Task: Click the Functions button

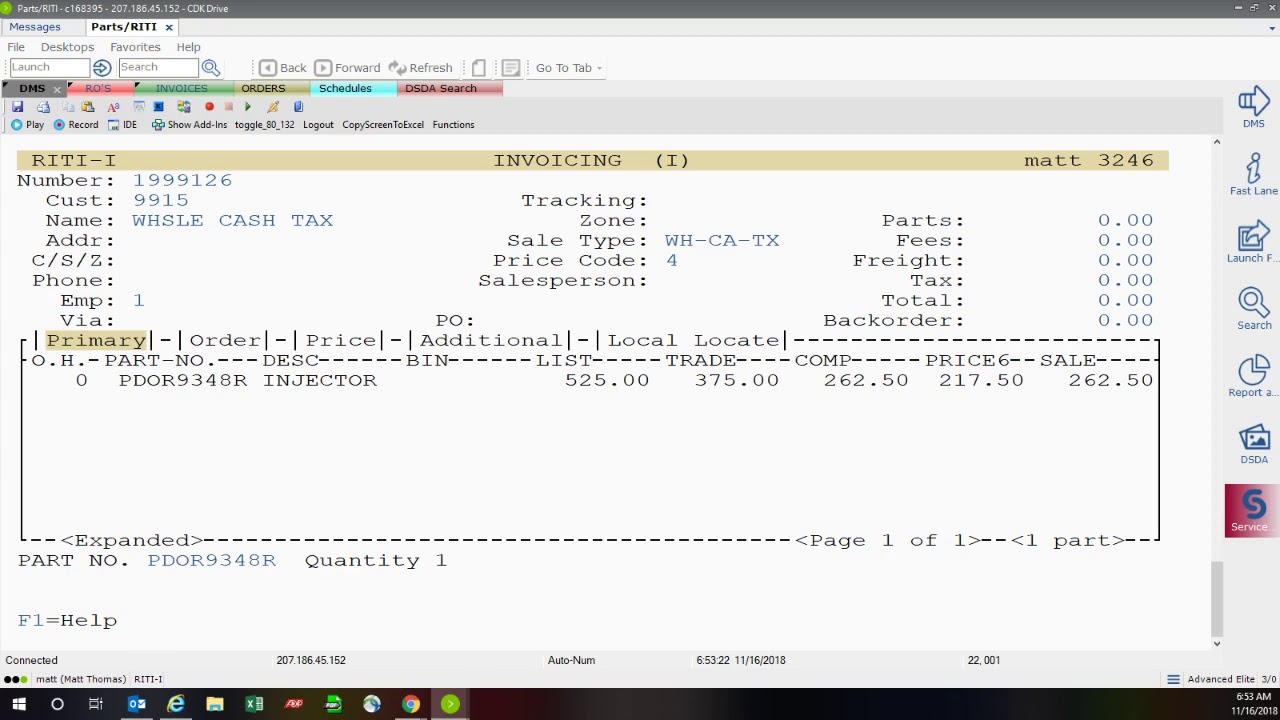Action: pyautogui.click(x=453, y=125)
